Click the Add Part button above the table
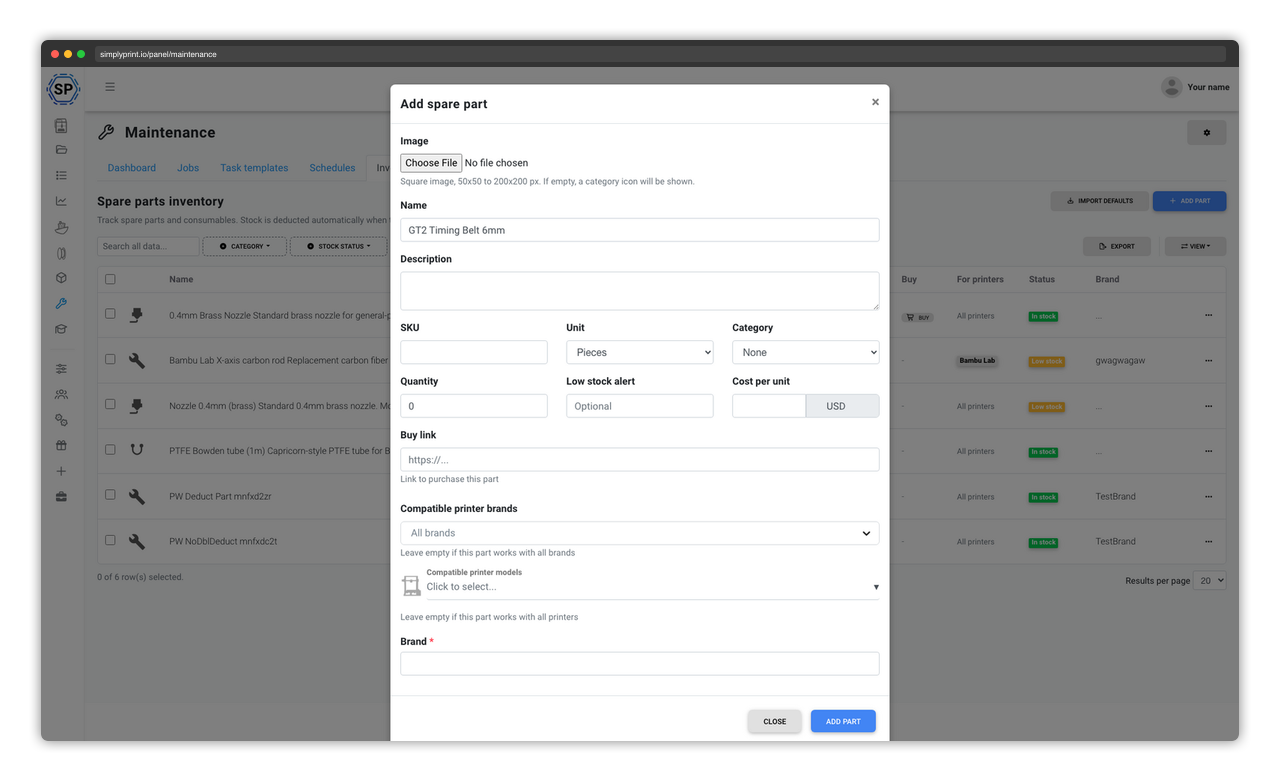 (1189, 201)
